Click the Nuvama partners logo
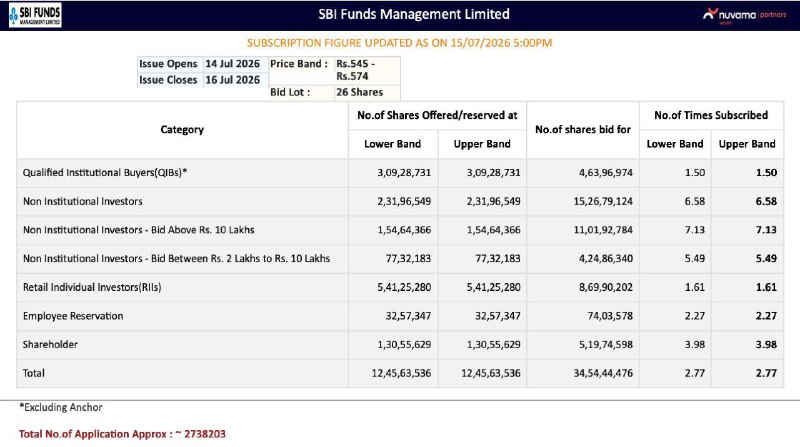Image resolution: width=800 pixels, height=447 pixels. 744,15
